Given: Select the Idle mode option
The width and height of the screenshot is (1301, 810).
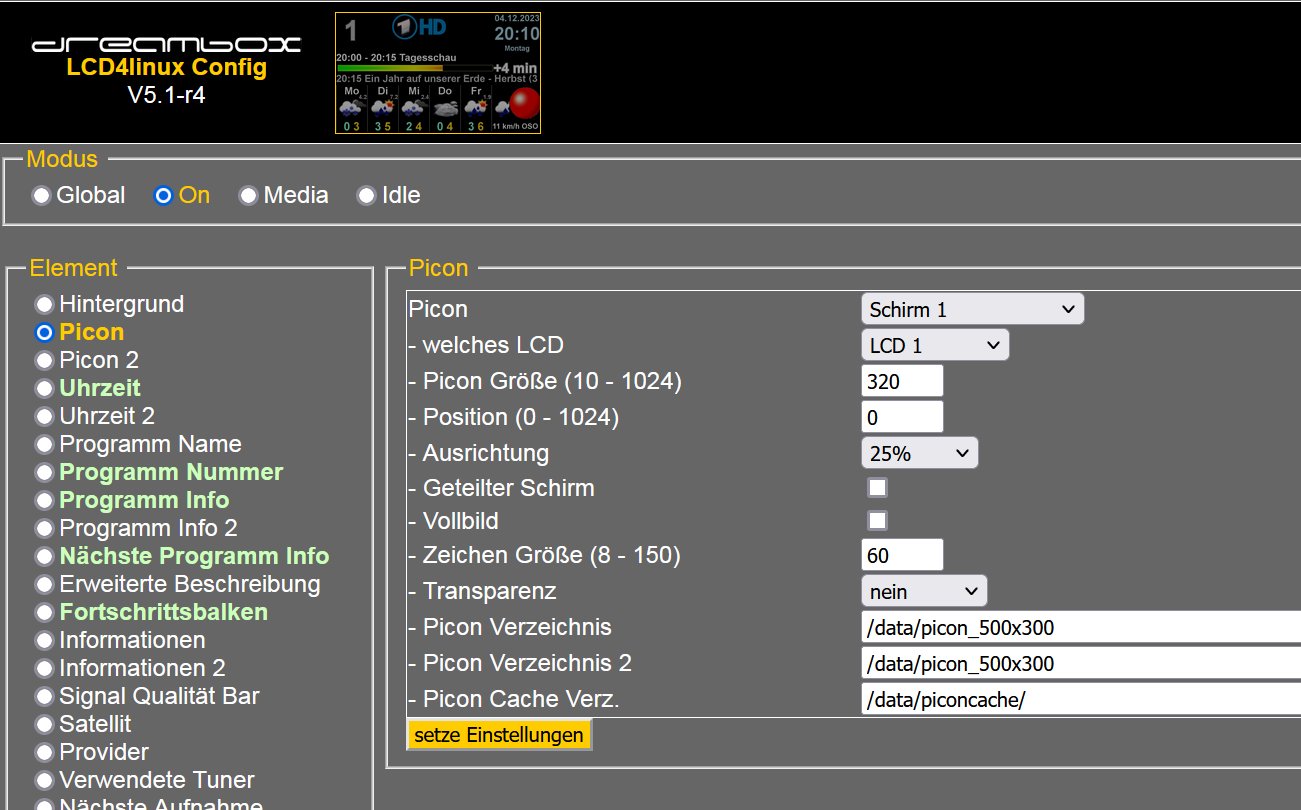Looking at the screenshot, I should 367,196.
